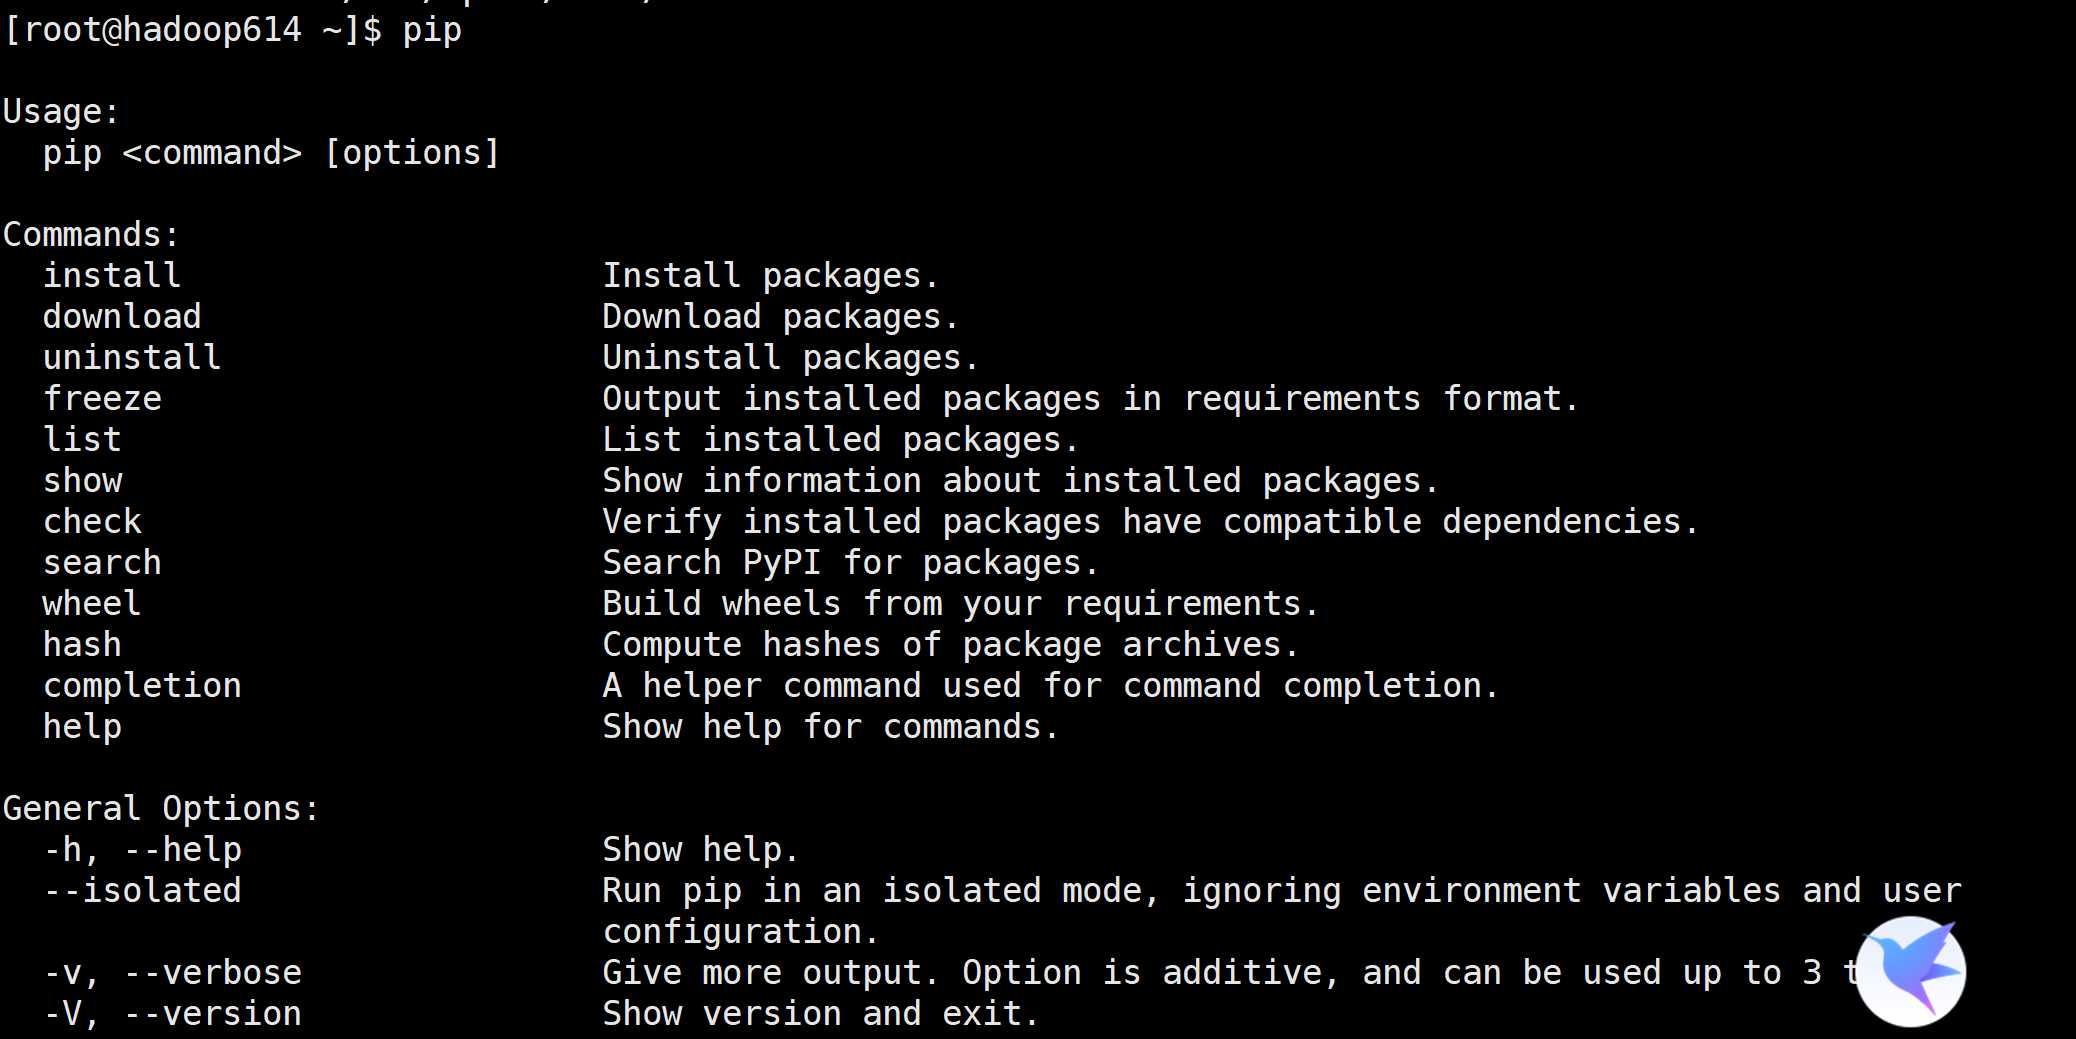Viewport: 2076px width, 1039px height.
Task: Click the blue bird floating icon
Action: pyautogui.click(x=1911, y=971)
